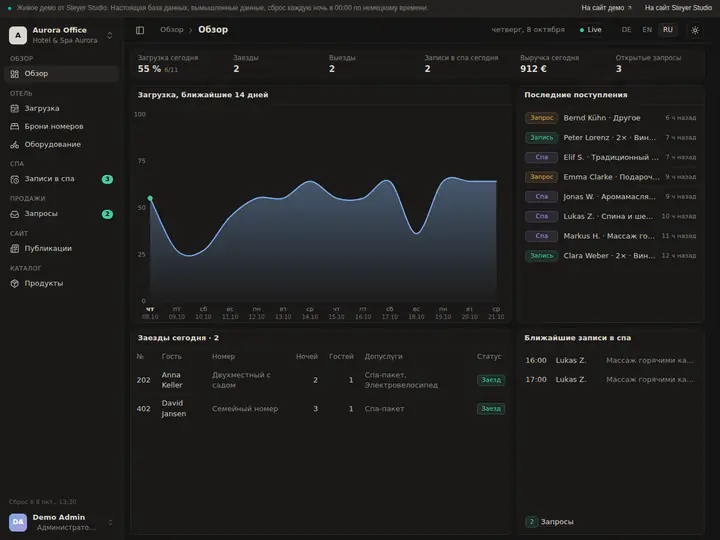The width and height of the screenshot is (720, 540).
Task: Click the Спа tag on Elif S. row
Action: (x=541, y=158)
